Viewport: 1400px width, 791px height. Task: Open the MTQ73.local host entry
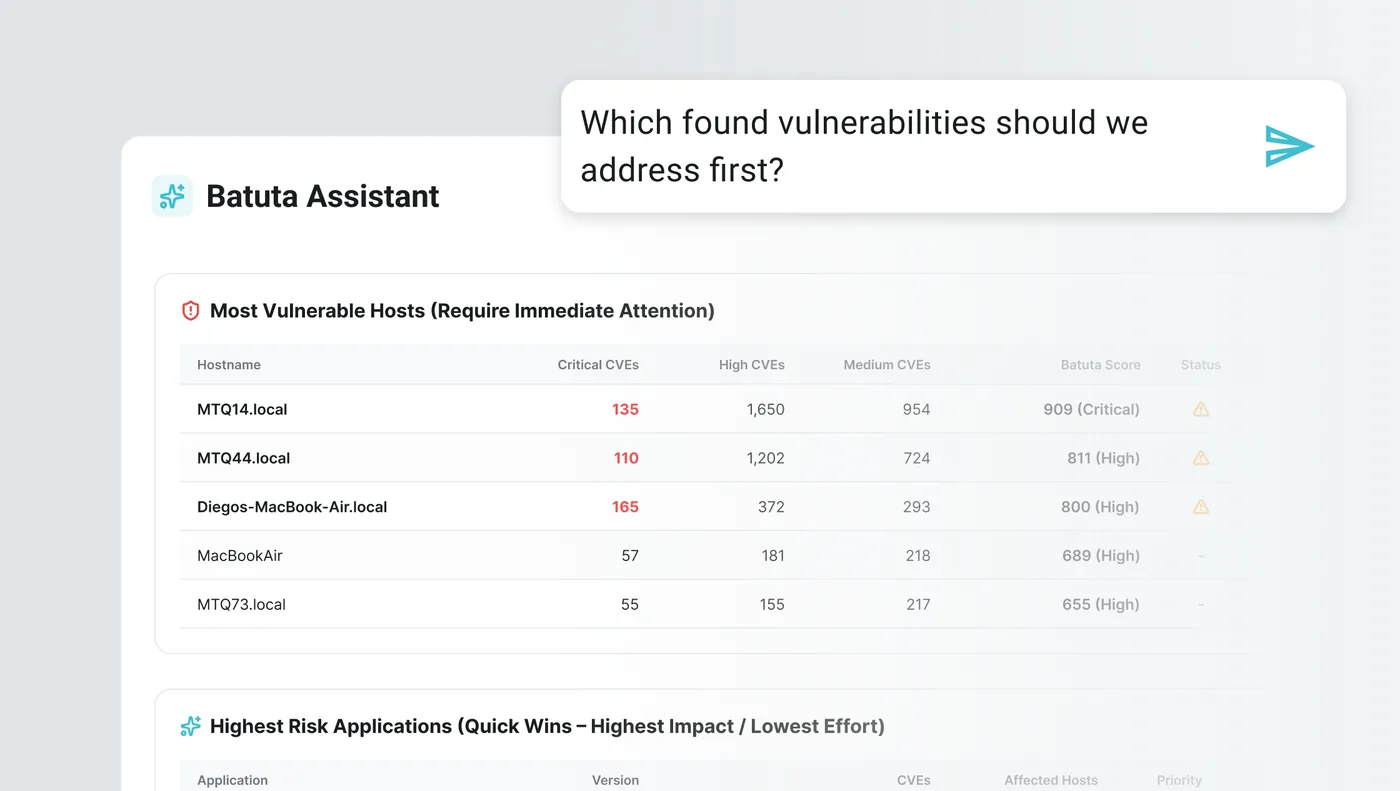coord(706,604)
